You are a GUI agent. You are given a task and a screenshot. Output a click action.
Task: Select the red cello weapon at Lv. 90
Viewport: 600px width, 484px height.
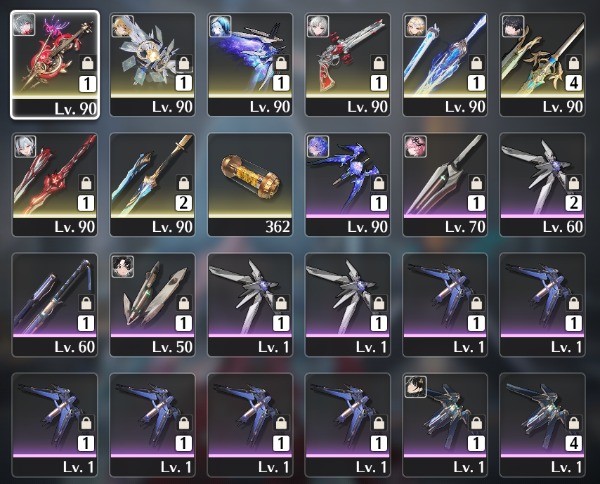tap(55, 65)
